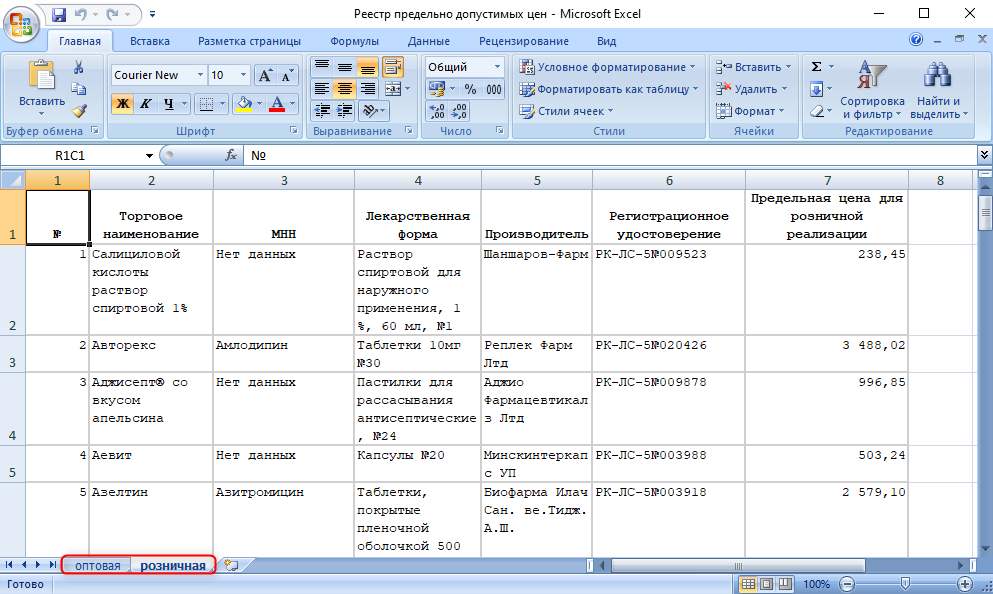Click the AutoSum sigma icon
The image size is (993, 594).
point(816,67)
